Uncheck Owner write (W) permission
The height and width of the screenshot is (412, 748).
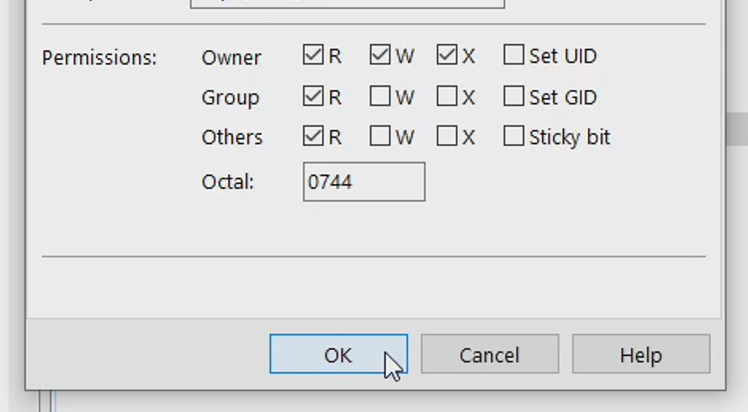[x=380, y=56]
